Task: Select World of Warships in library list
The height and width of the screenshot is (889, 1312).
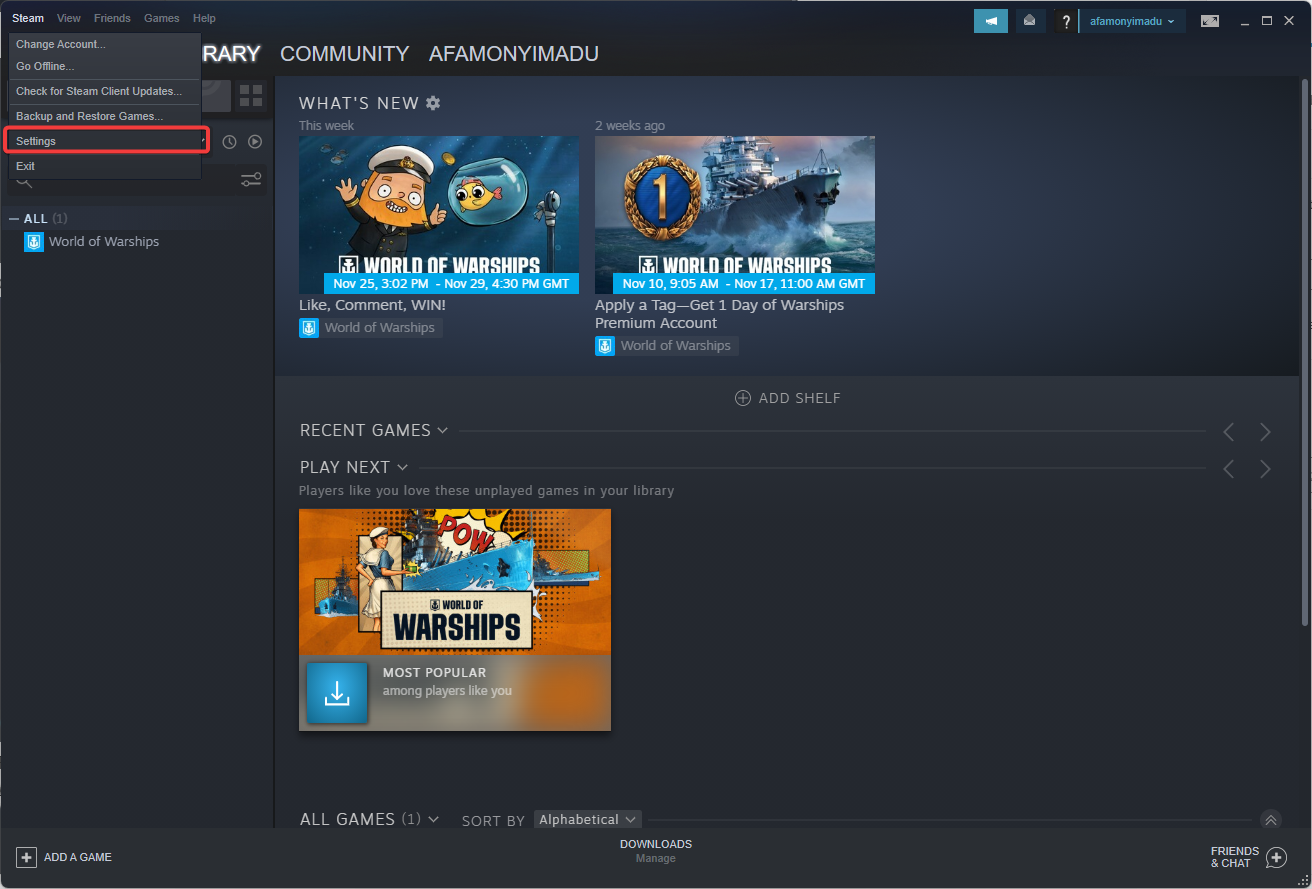Action: click(x=104, y=242)
